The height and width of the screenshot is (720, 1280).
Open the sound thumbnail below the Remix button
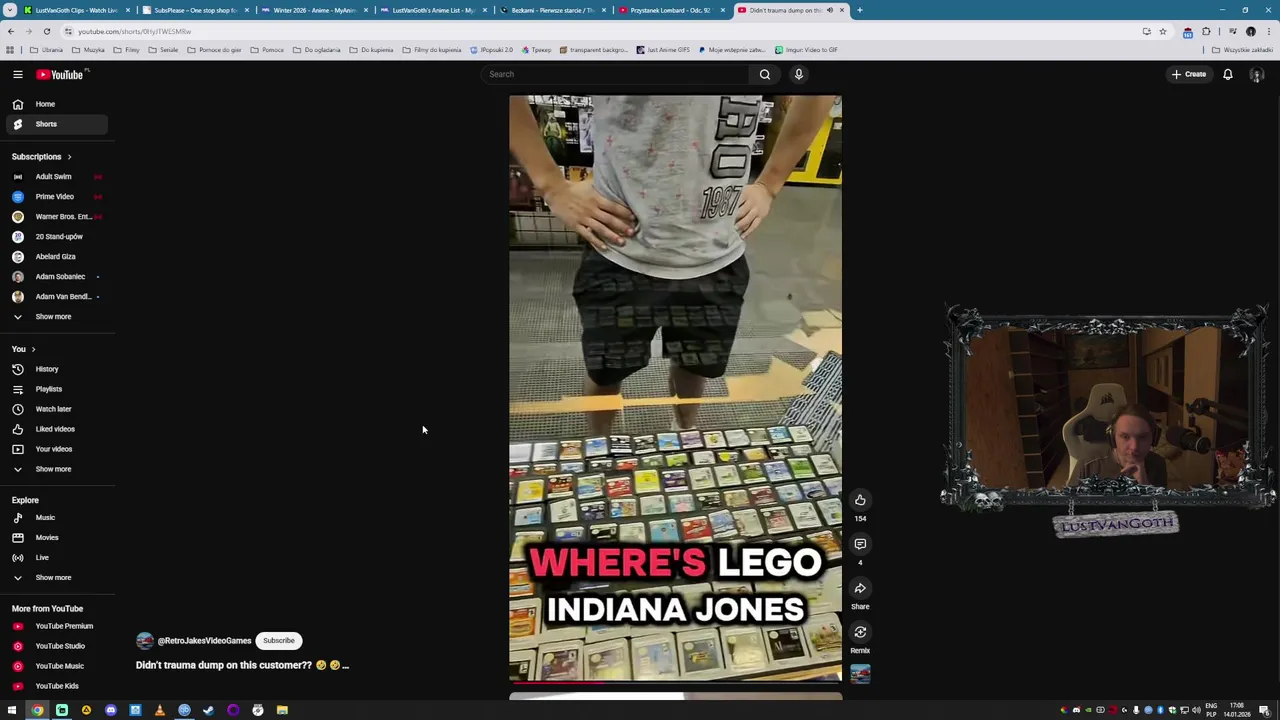coord(860,675)
